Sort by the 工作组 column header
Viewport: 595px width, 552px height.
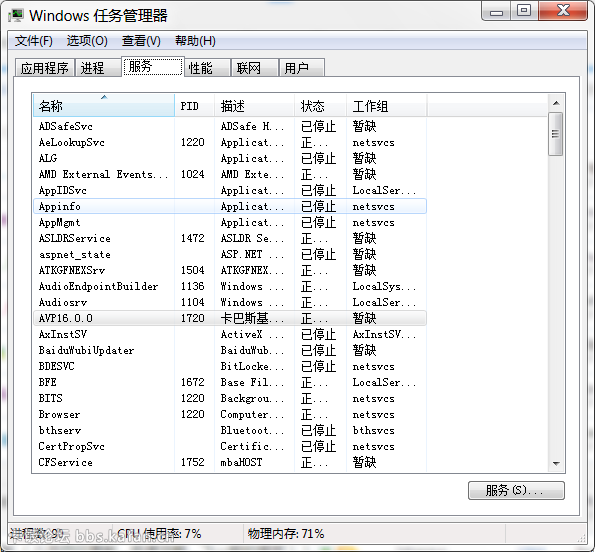pos(387,105)
